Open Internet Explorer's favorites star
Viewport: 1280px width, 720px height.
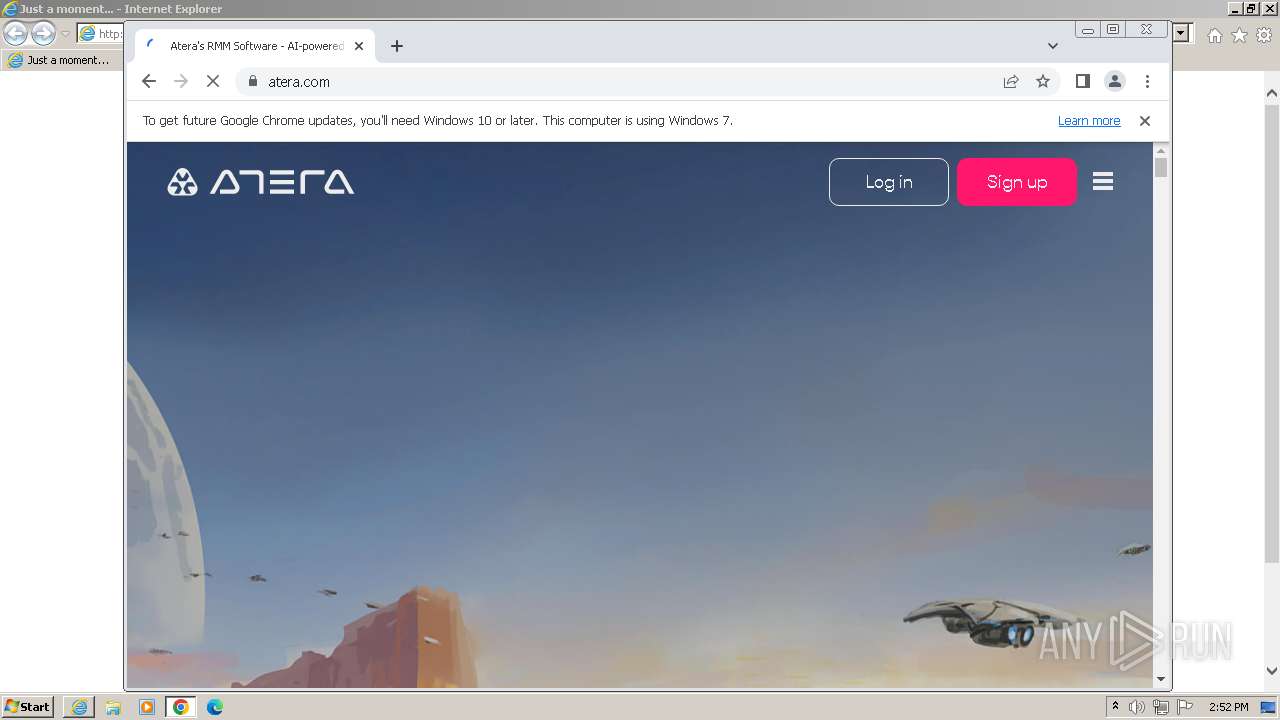pyautogui.click(x=1240, y=35)
